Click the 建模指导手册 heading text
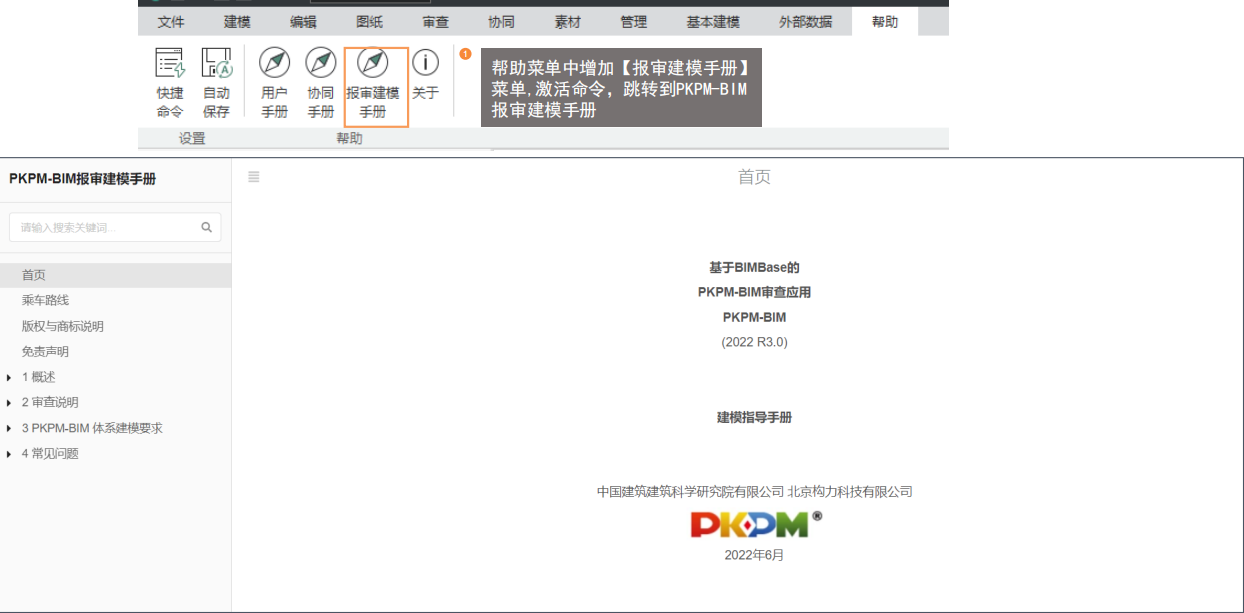 coord(754,417)
